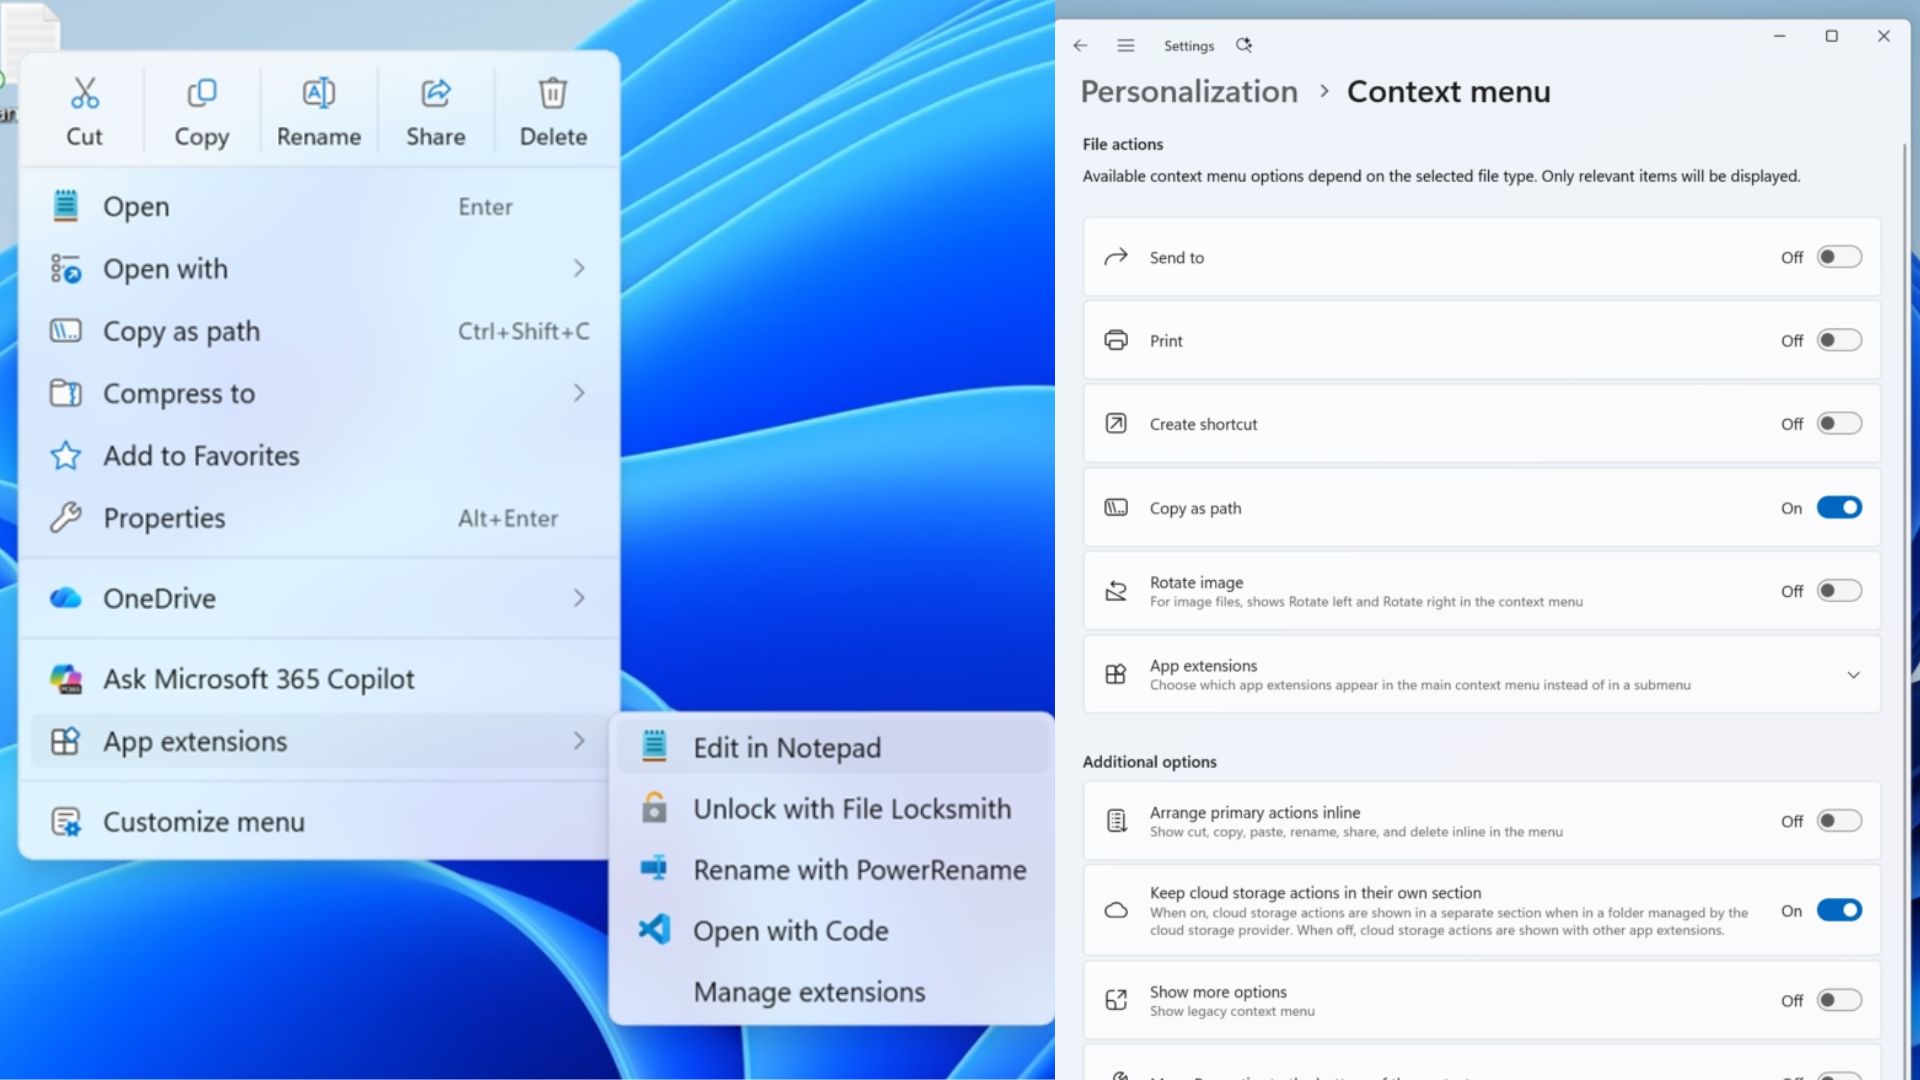Go back to Personalization breadcrumb
The width and height of the screenshot is (1920, 1080).
(1189, 91)
